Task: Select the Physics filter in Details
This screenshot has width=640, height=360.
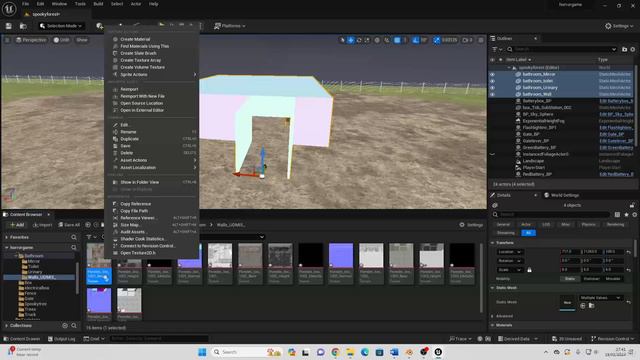Action: [x=588, y=224]
